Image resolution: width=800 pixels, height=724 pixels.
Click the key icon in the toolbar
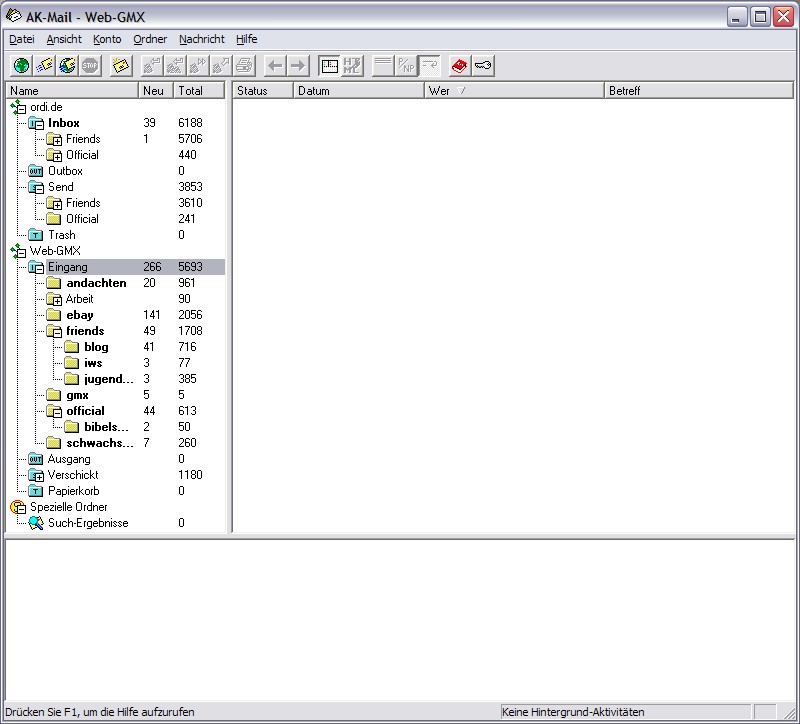click(483, 66)
